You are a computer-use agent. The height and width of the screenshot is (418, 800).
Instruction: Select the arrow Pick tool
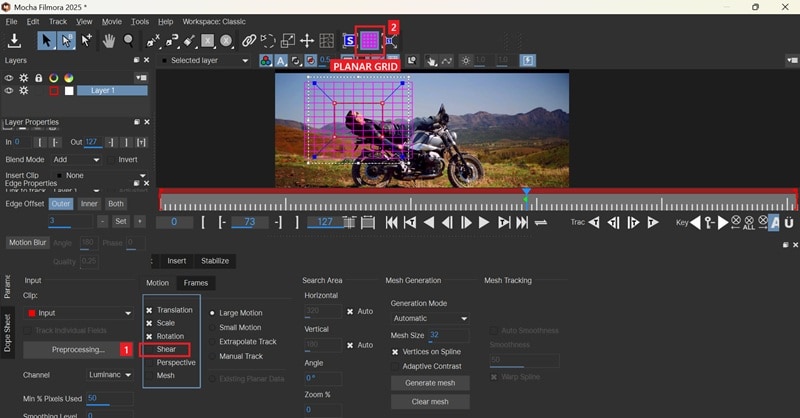[46, 40]
